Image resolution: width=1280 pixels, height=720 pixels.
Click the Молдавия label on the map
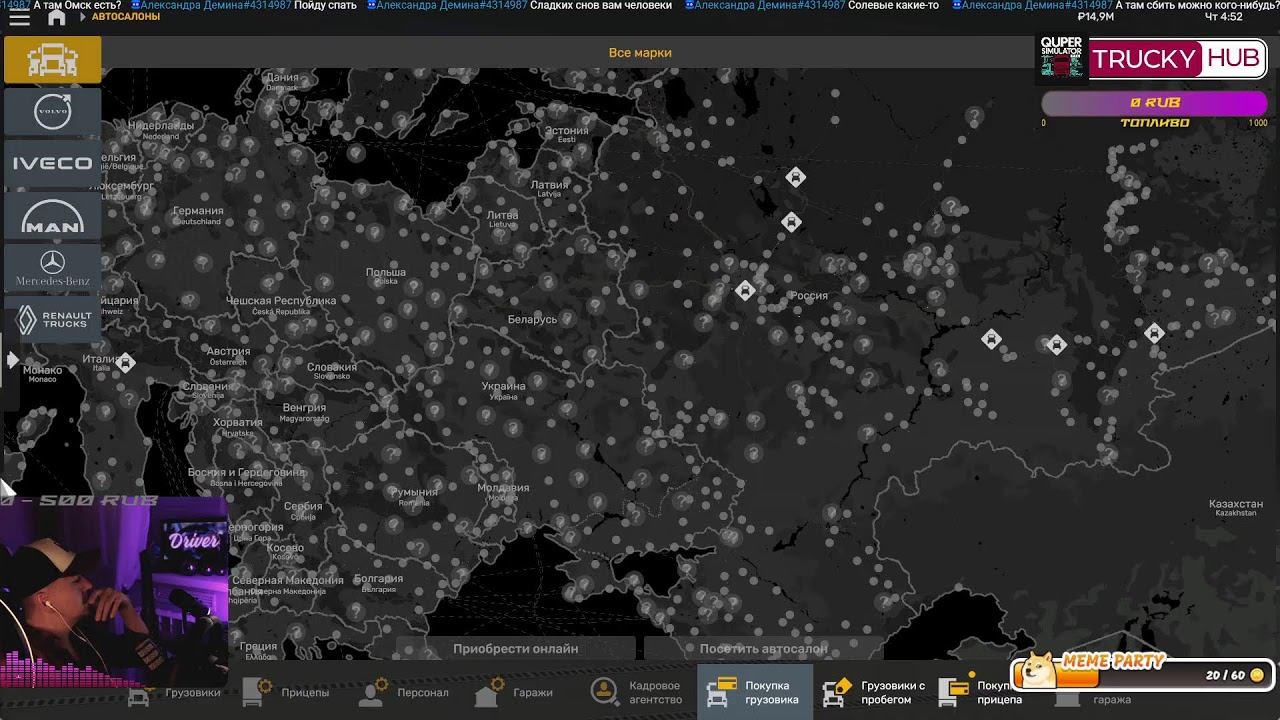coord(503,488)
